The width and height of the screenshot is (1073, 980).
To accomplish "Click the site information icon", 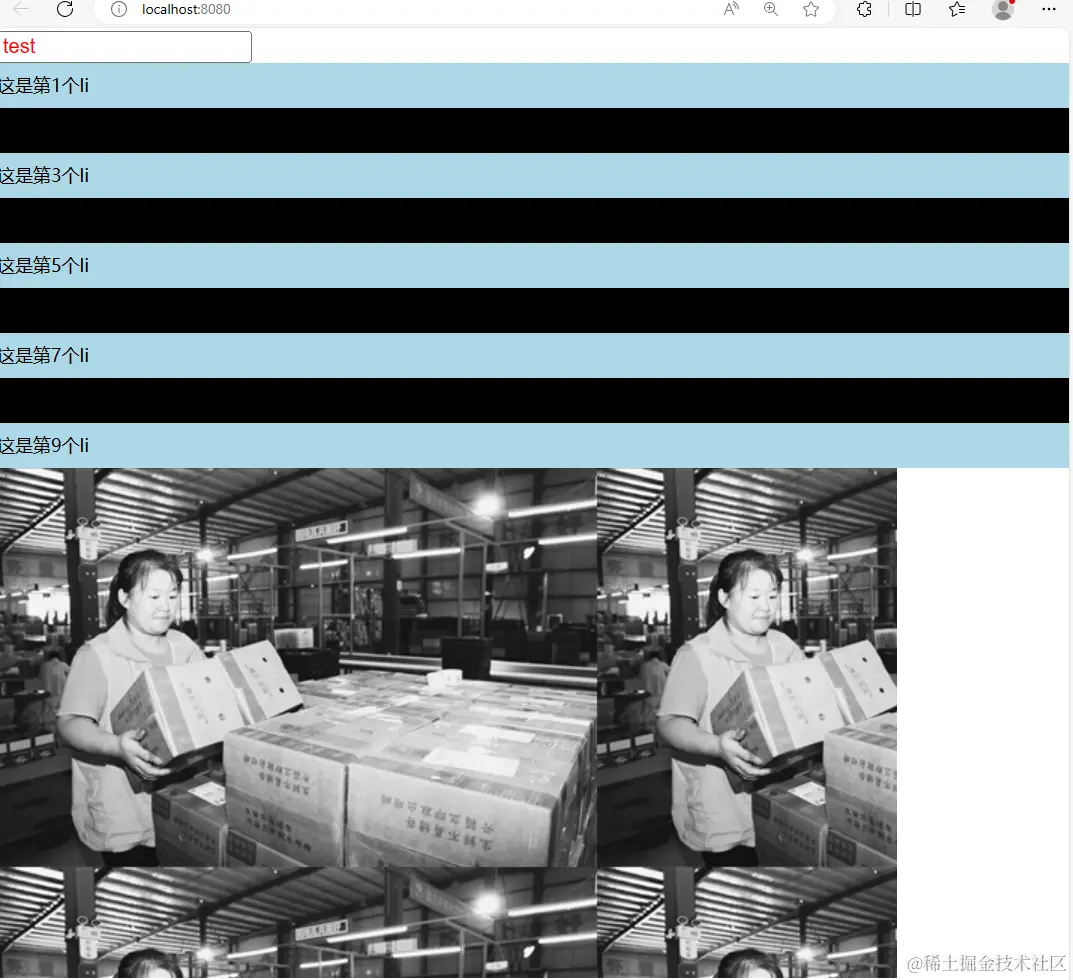I will point(119,9).
